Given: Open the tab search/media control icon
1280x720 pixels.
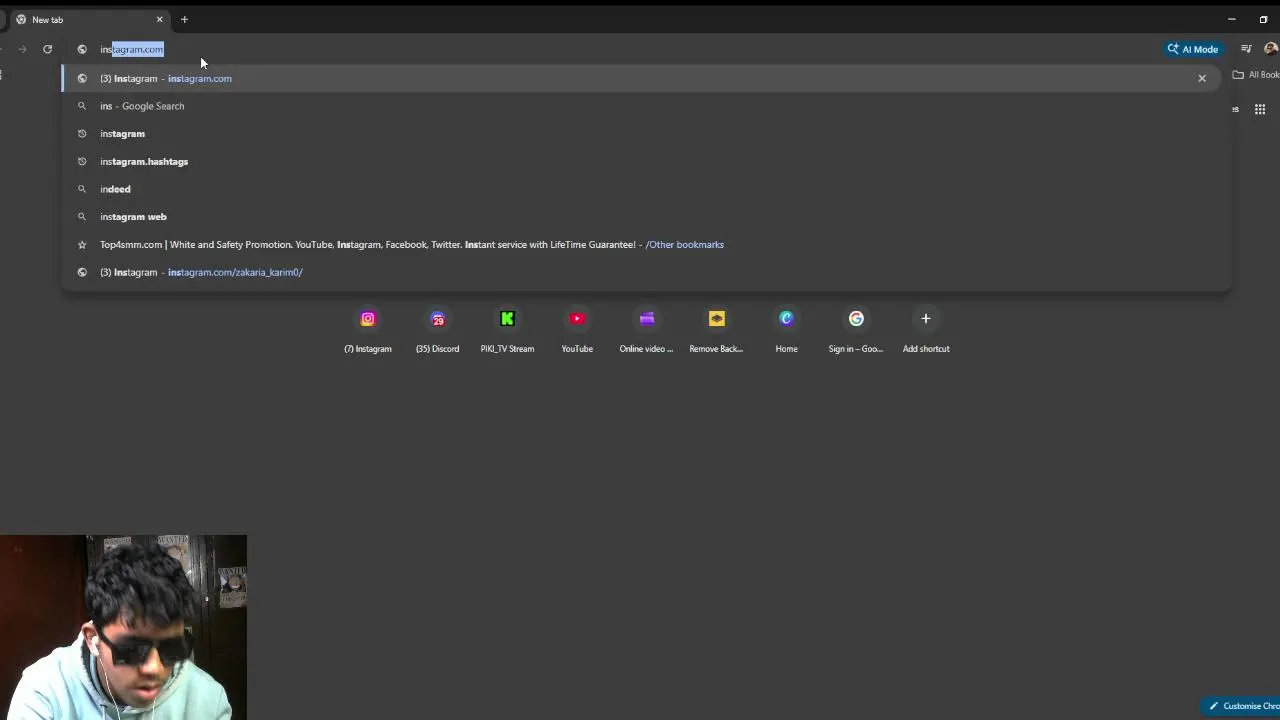Looking at the screenshot, I should 1246,49.
